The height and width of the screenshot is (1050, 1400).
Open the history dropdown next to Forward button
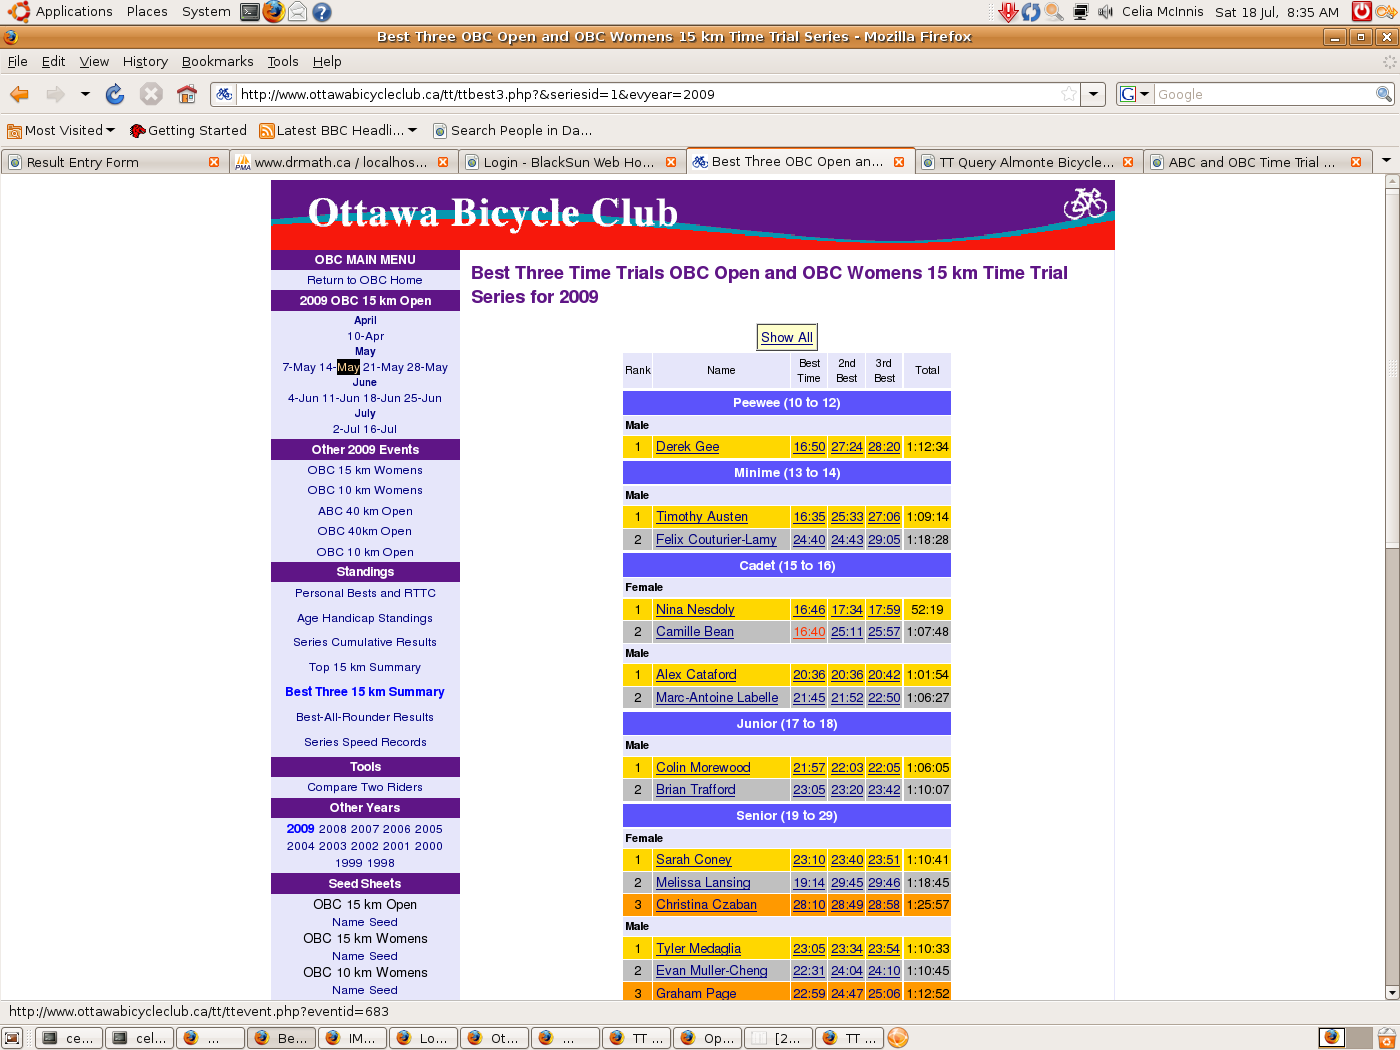pos(85,94)
